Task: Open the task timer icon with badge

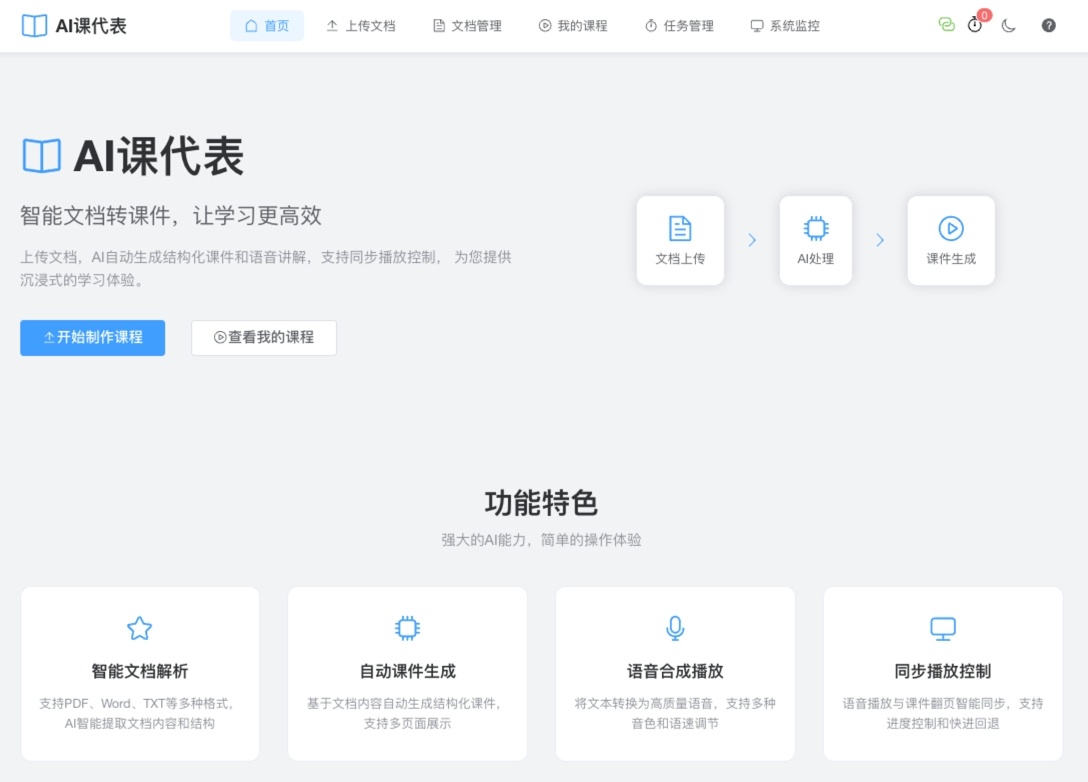Action: point(975,25)
